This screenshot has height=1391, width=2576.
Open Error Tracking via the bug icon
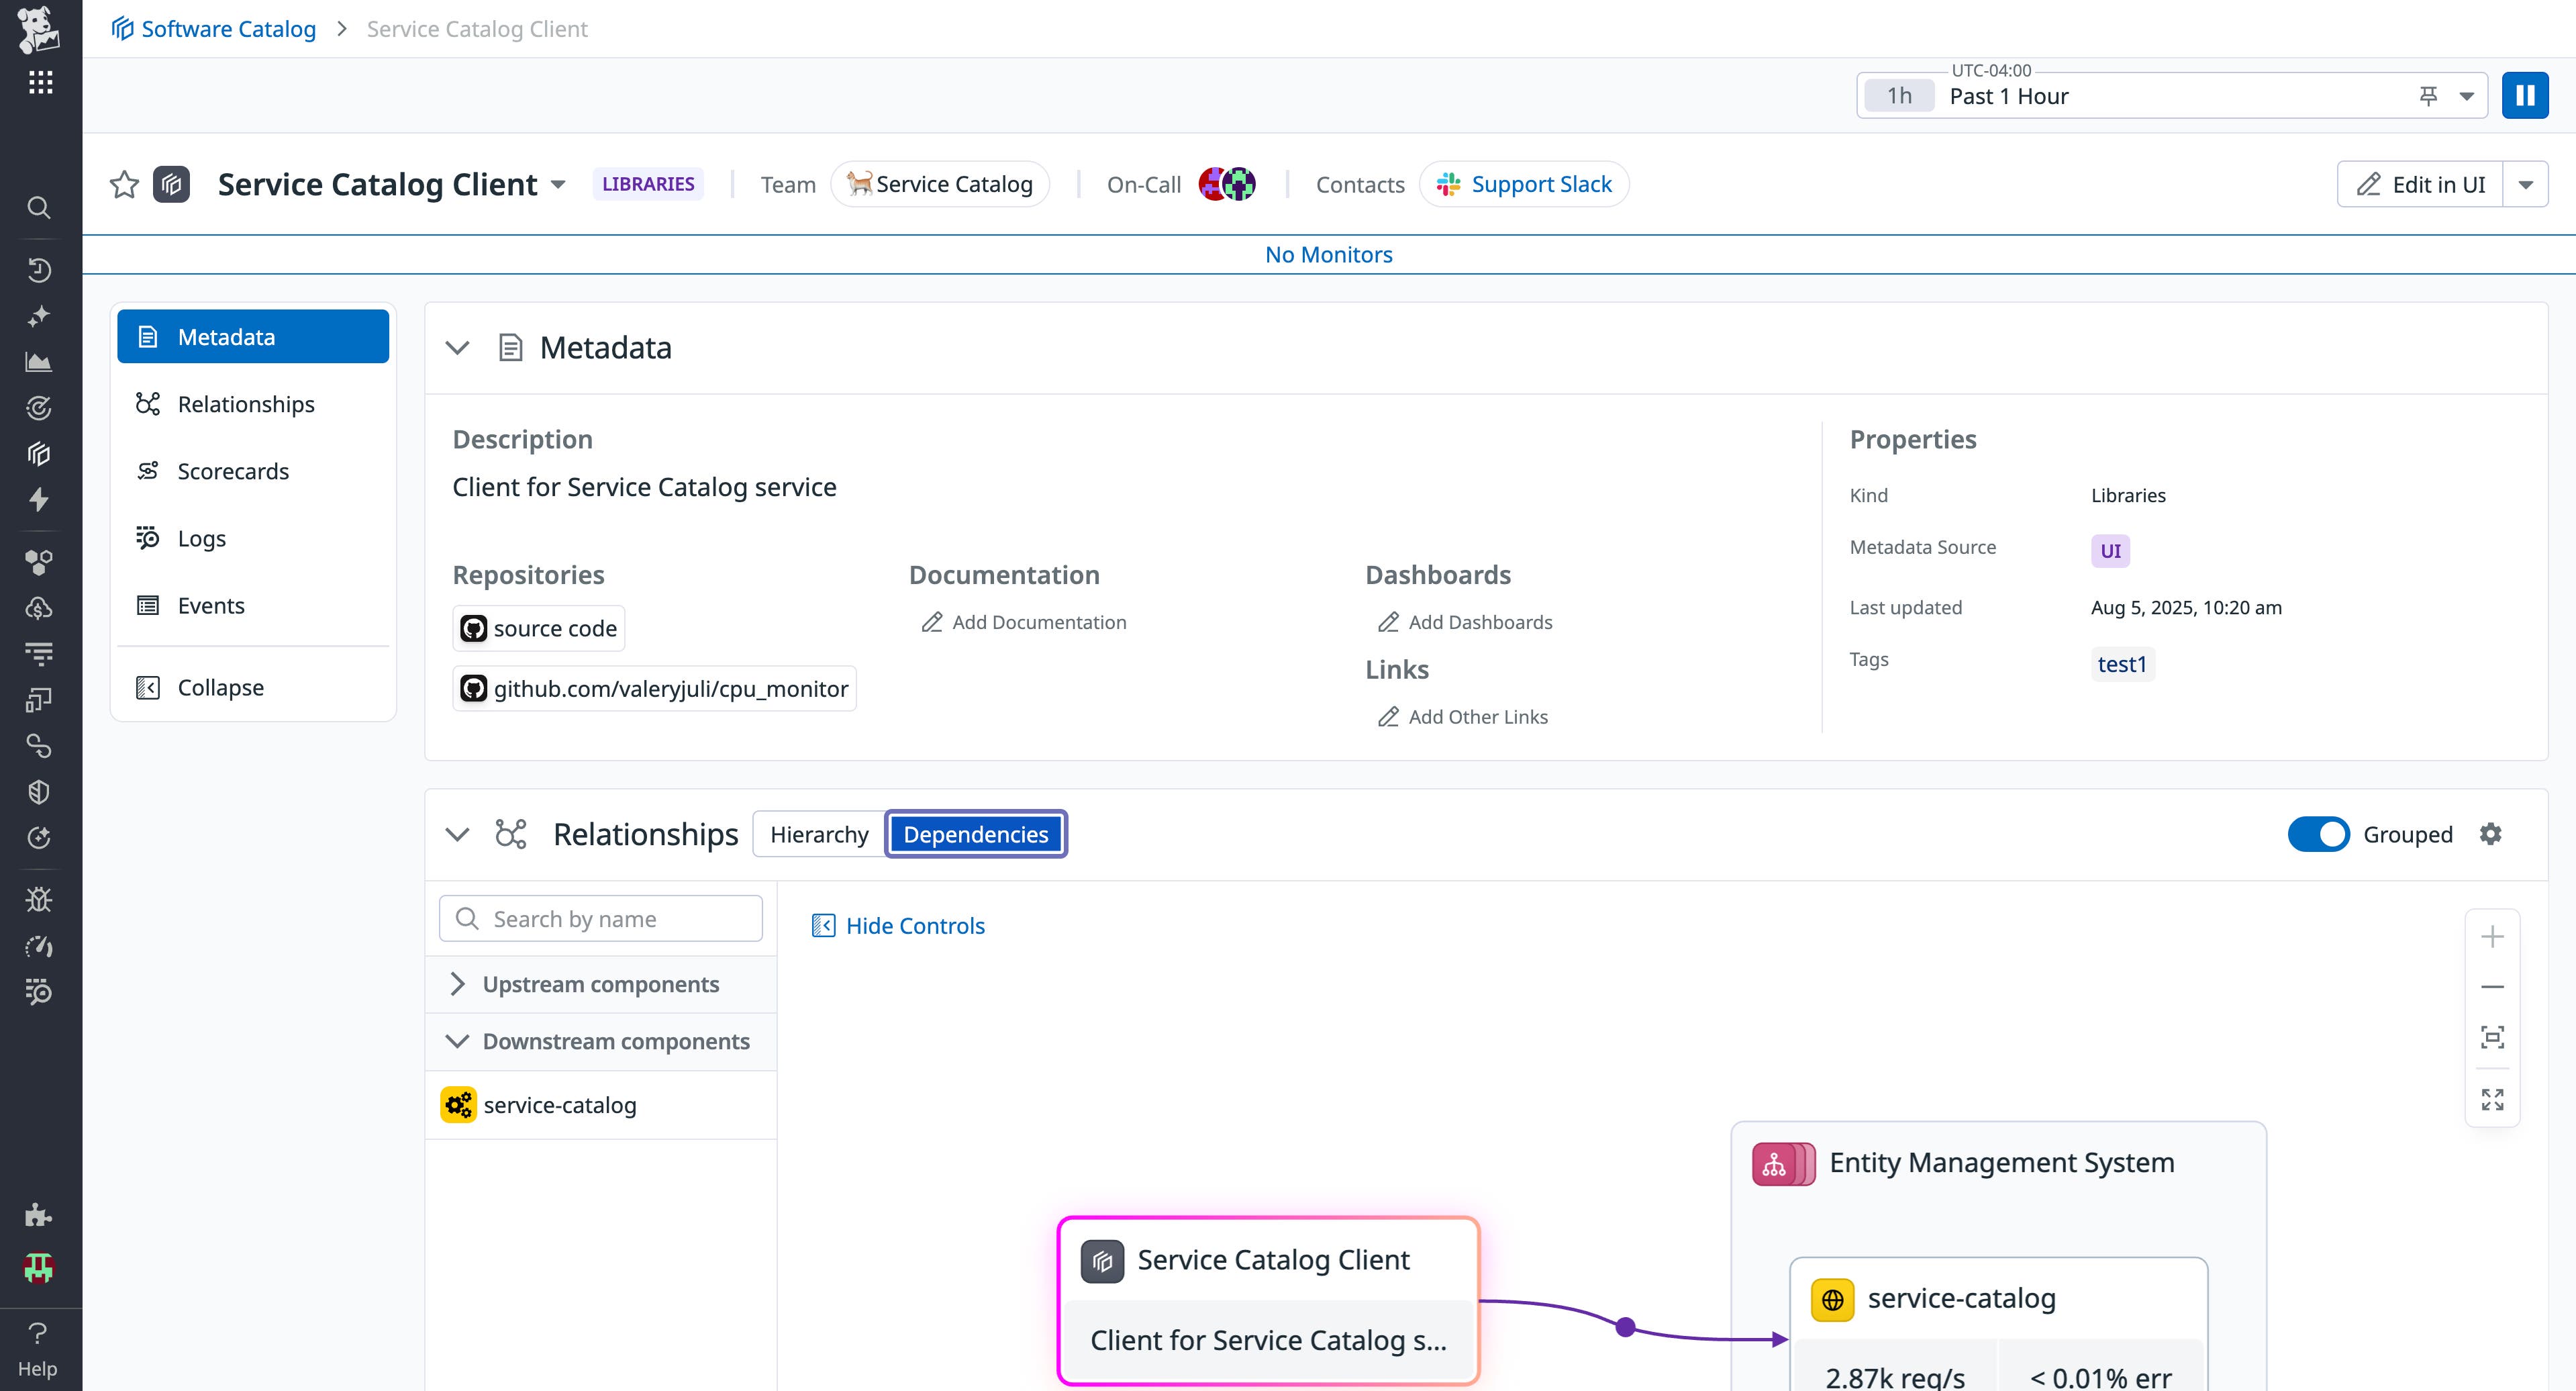click(x=38, y=899)
